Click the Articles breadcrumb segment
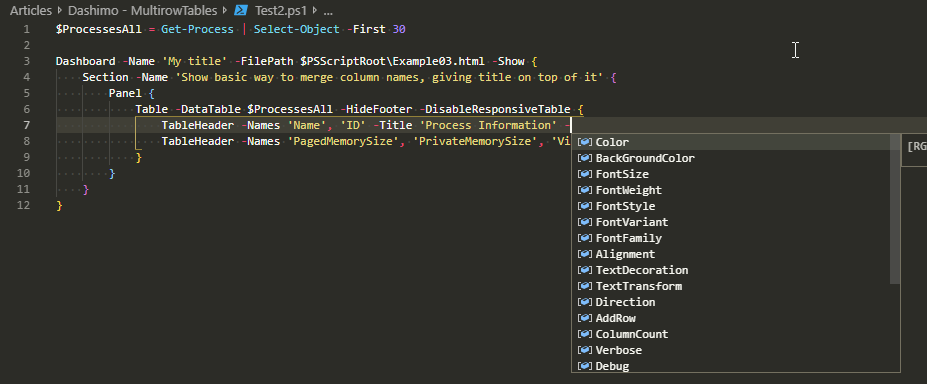The height and width of the screenshot is (384, 927). (31, 10)
